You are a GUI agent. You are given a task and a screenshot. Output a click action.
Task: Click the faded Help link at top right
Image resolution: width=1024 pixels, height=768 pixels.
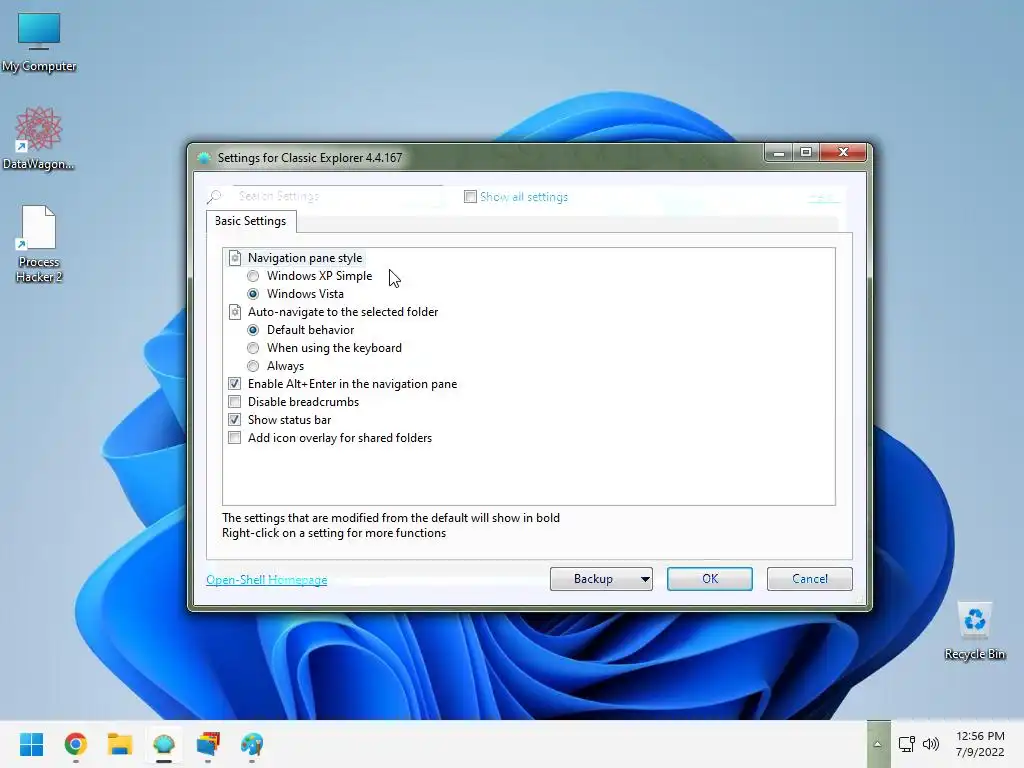(824, 197)
